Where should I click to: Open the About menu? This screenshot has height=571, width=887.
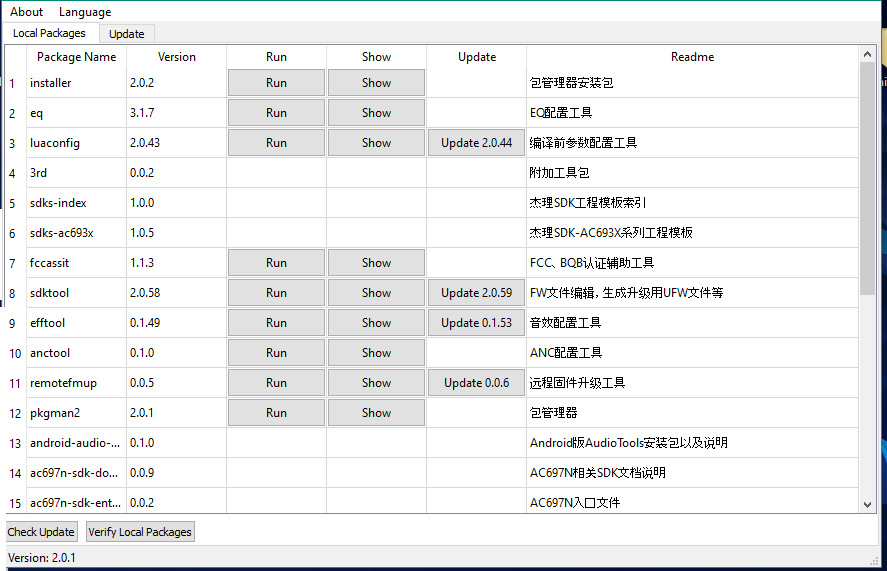26,12
